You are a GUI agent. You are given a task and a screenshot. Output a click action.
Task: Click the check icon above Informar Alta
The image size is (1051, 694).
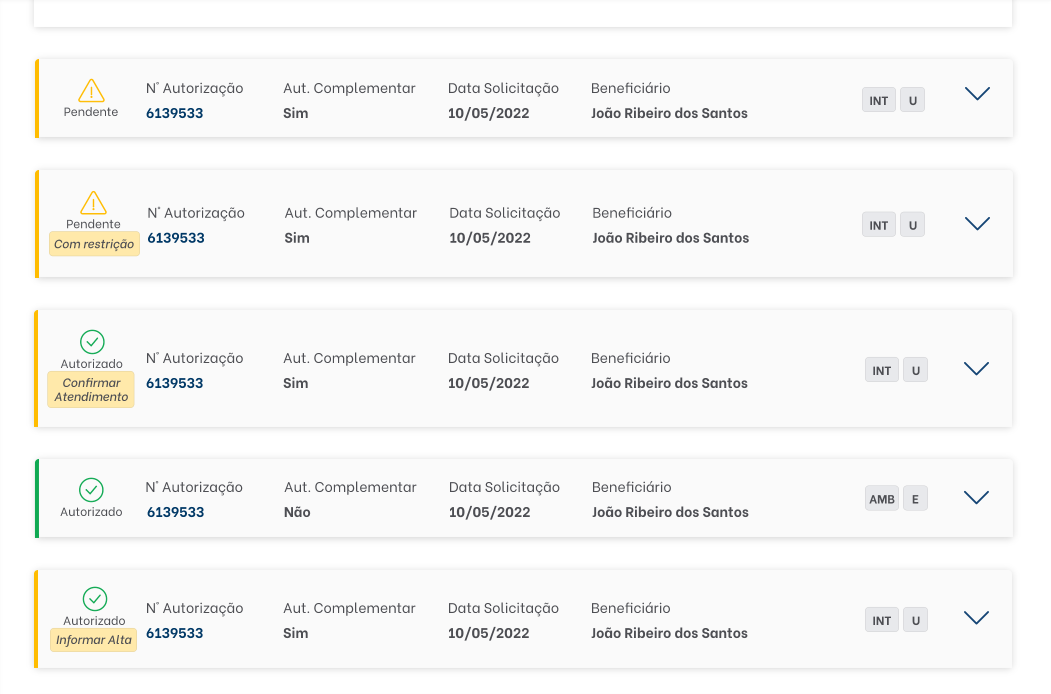(x=95, y=599)
